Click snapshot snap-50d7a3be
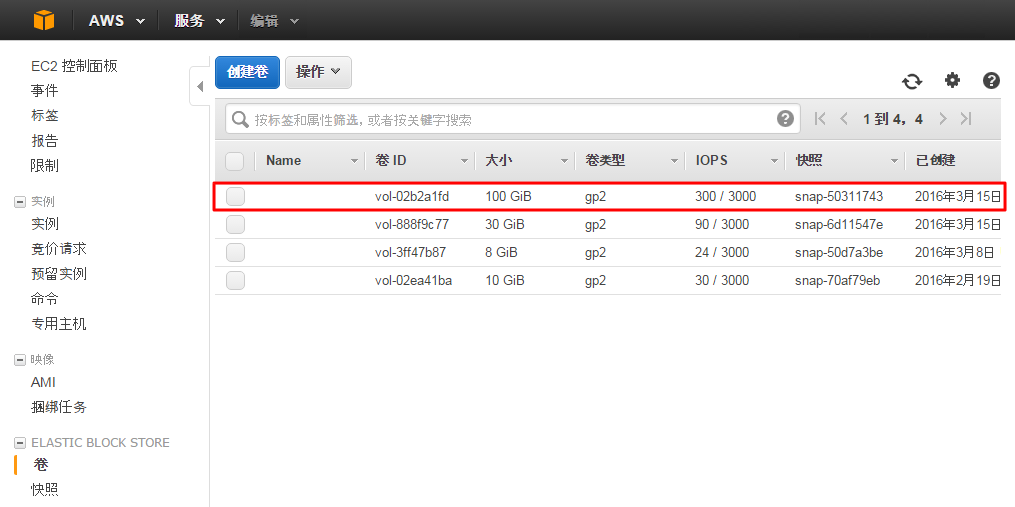The image size is (1015, 507). [x=839, y=253]
